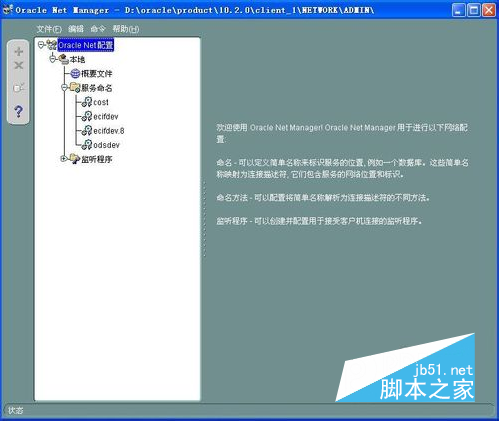Select the cost service name
The height and width of the screenshot is (424, 503).
[101, 102]
